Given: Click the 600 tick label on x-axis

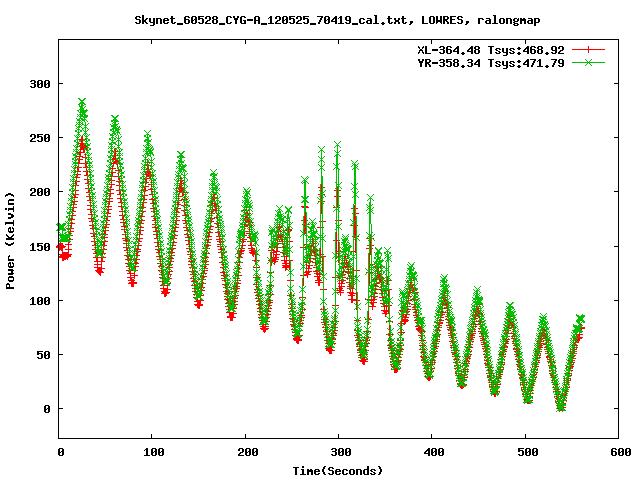Looking at the screenshot, I should [620, 452].
